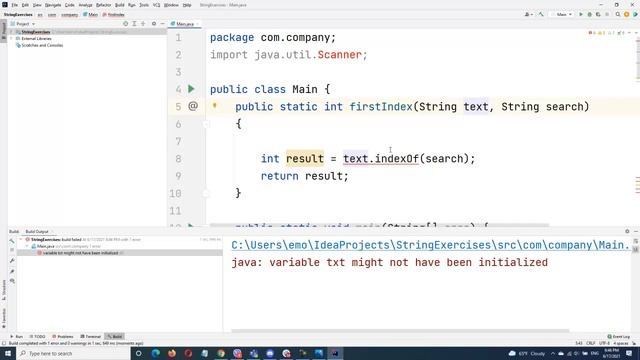This screenshot has height=360, width=640.
Task: Open Build panel settings gear
Action: (x=627, y=231)
